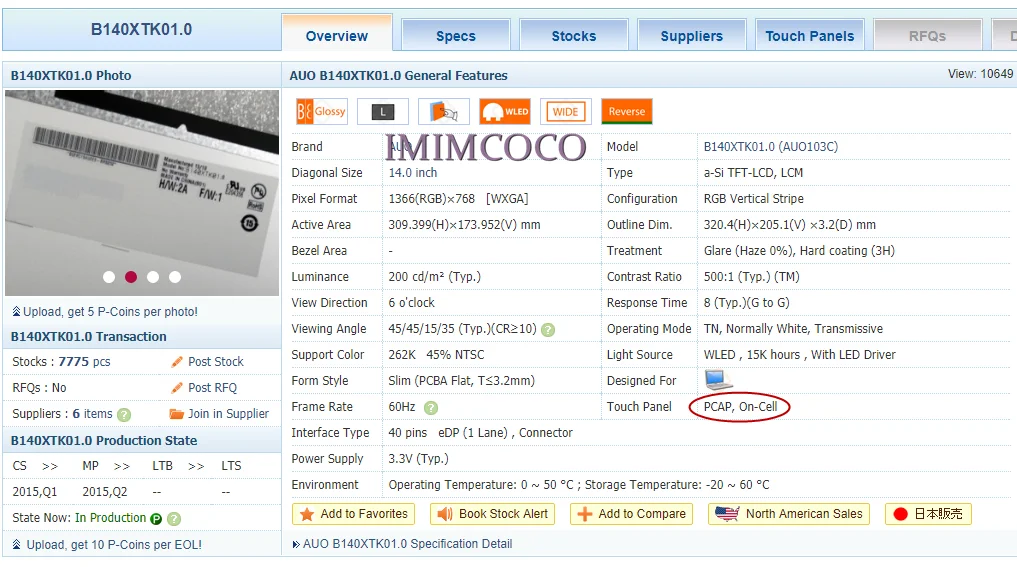Click the PCAP, On-Cell touch panel value

coord(740,407)
